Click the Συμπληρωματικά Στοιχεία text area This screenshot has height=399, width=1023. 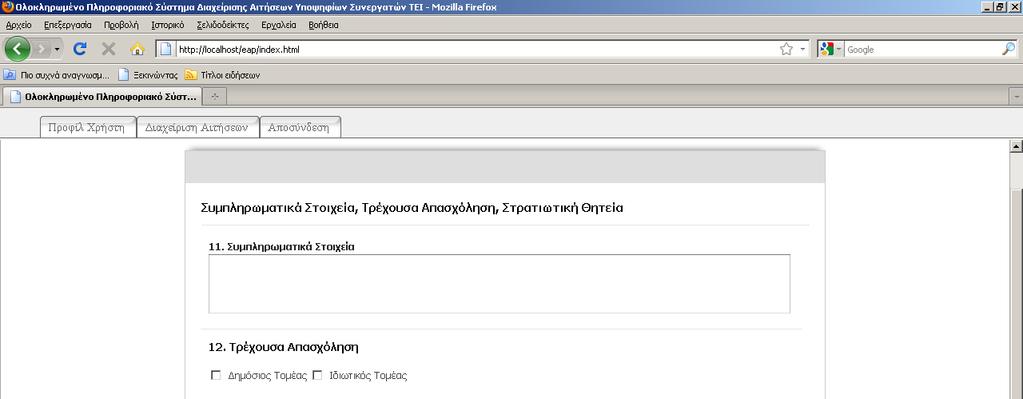(499, 284)
